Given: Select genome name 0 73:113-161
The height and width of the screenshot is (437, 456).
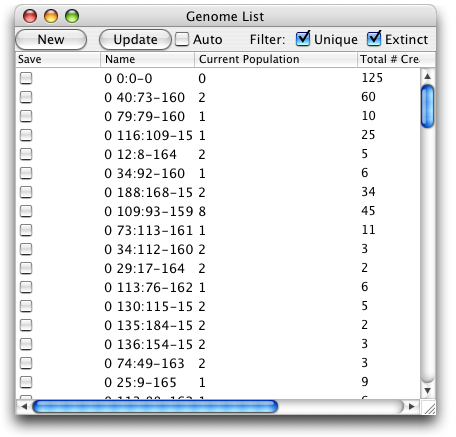Looking at the screenshot, I should 148,231.
